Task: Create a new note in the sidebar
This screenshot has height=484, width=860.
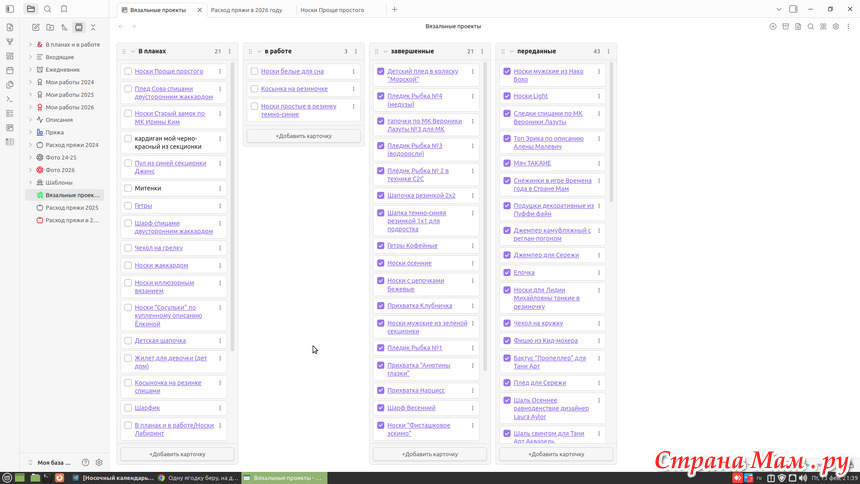Action: pyautogui.click(x=36, y=27)
